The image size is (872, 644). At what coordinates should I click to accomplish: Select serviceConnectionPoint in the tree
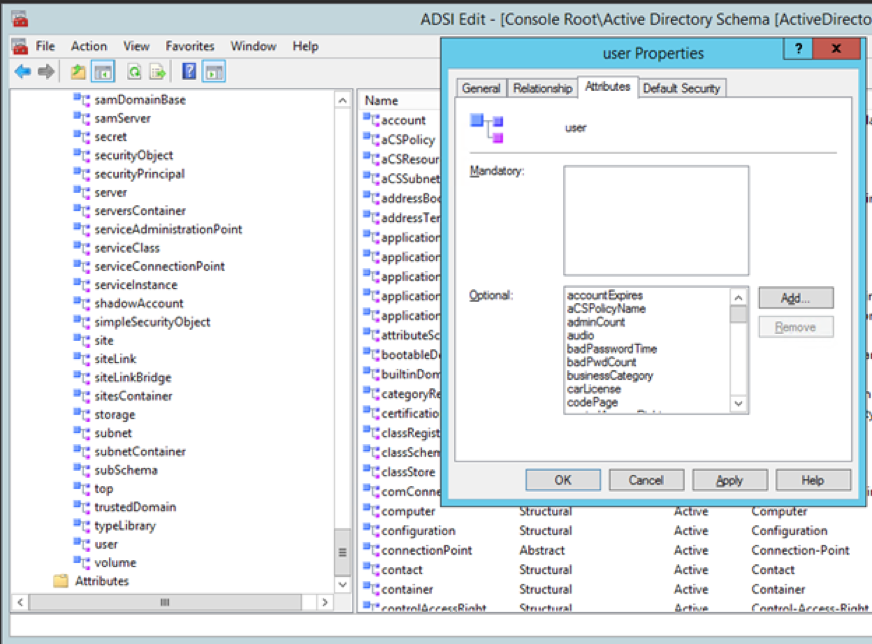point(160,266)
